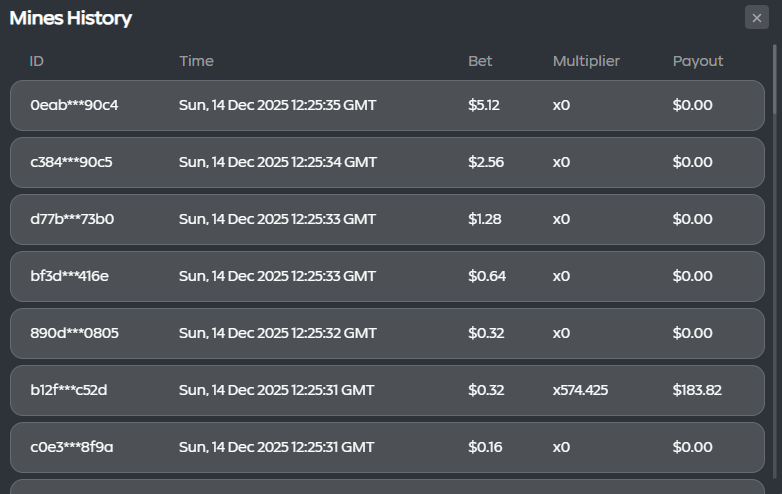Screen dimensions: 782x494
Task: Click the $0.16 bet amount
Action: click(x=485, y=447)
